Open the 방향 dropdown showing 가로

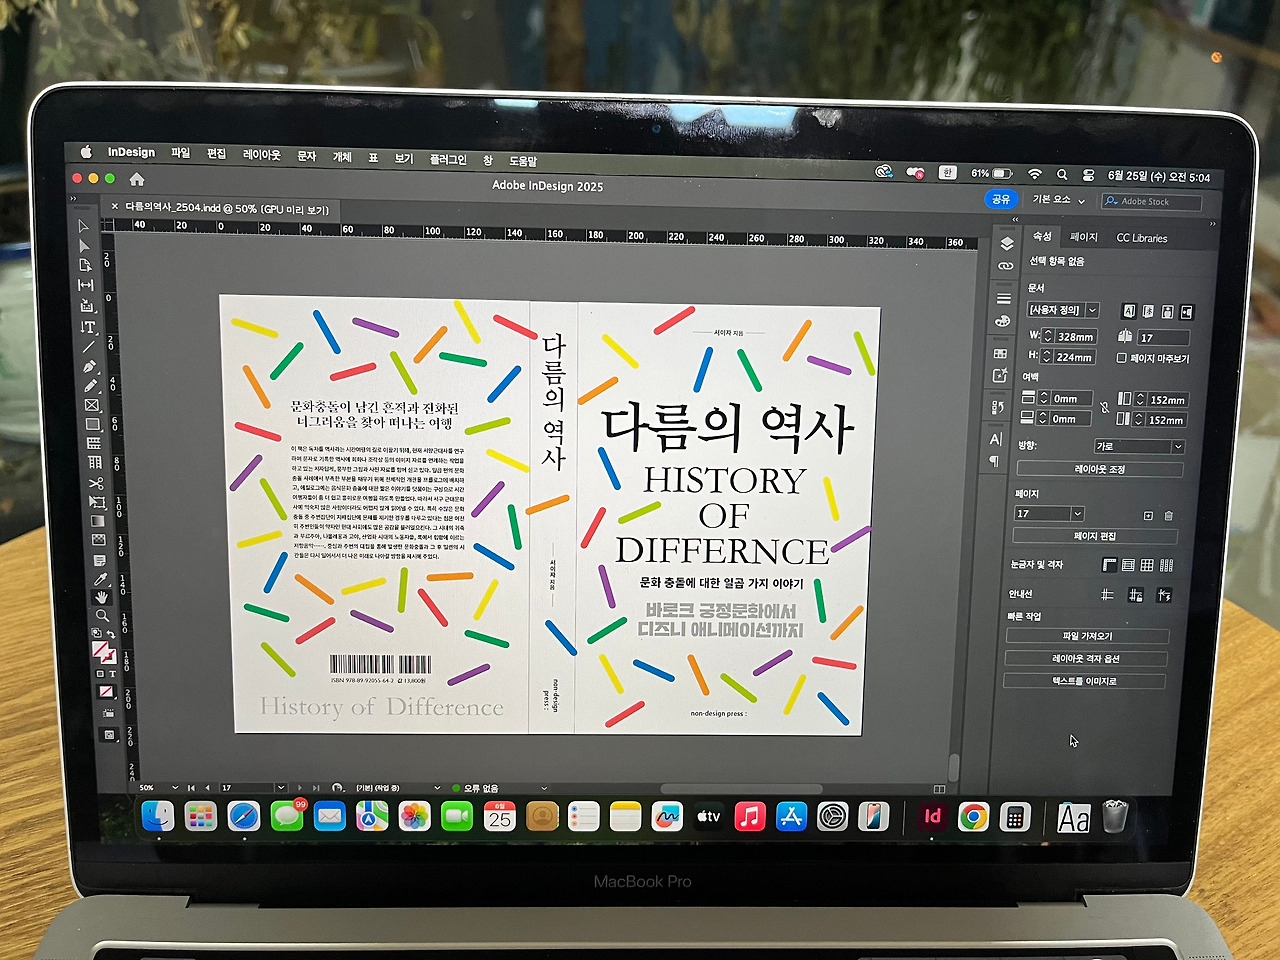[x=1141, y=445]
